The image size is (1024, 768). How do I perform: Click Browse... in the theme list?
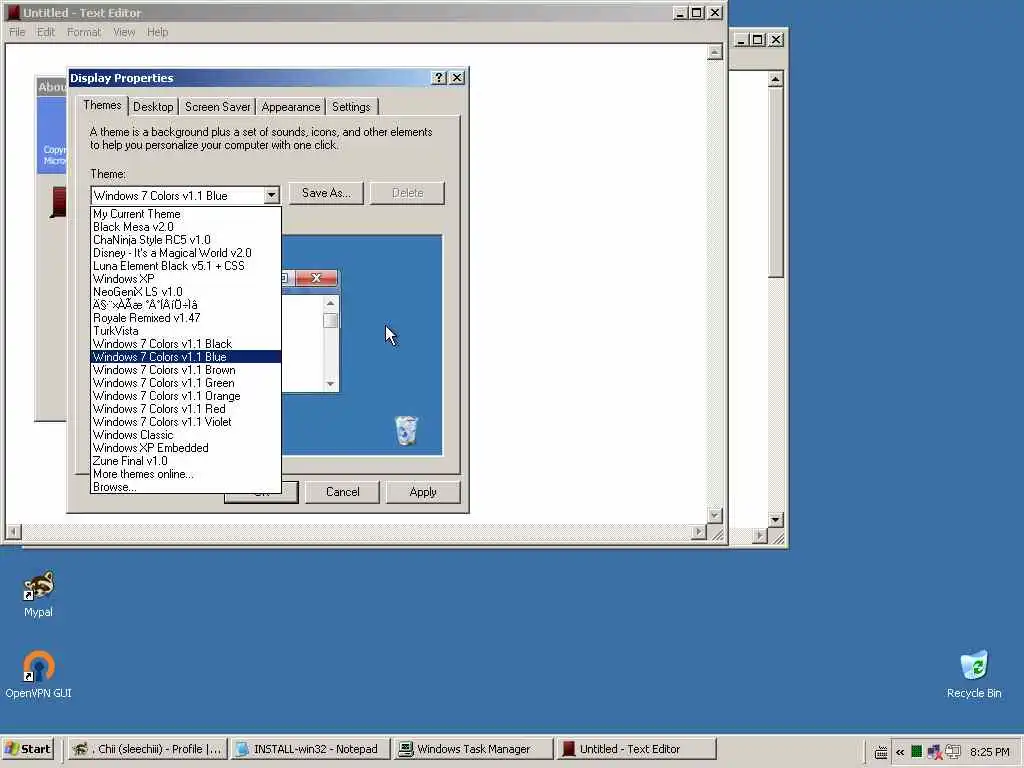point(185,487)
